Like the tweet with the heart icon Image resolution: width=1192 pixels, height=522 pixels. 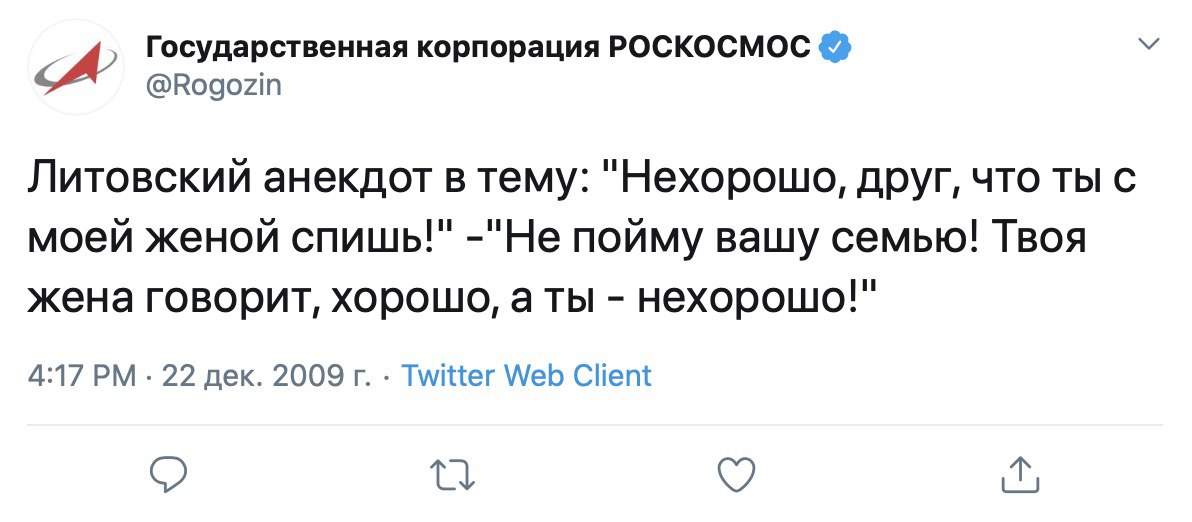pos(737,475)
